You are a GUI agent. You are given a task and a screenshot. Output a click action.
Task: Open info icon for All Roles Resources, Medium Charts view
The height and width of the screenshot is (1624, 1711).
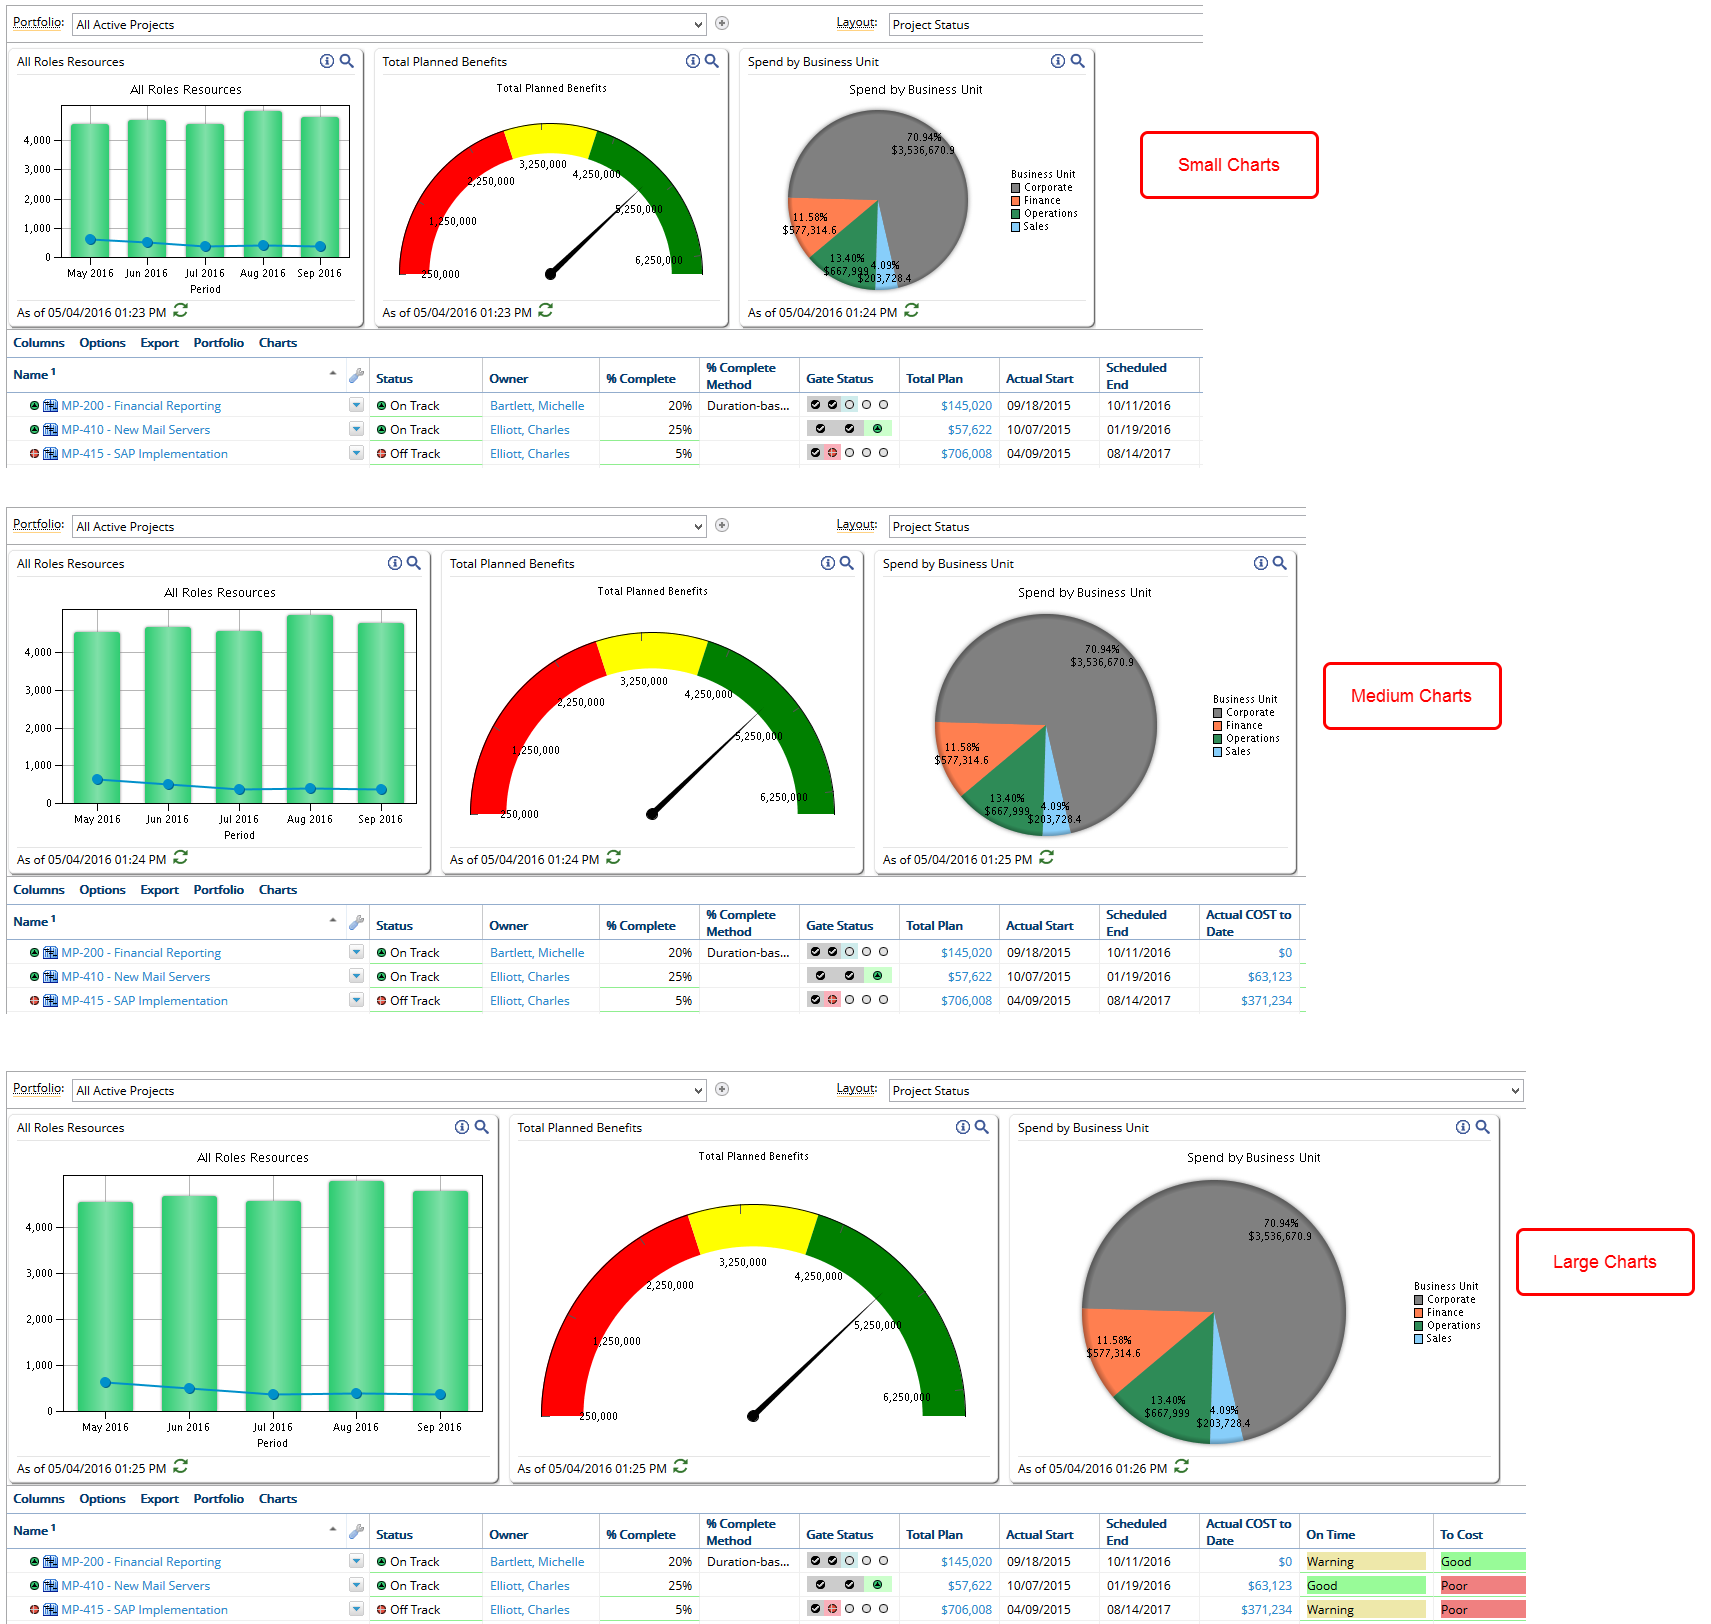click(x=394, y=563)
